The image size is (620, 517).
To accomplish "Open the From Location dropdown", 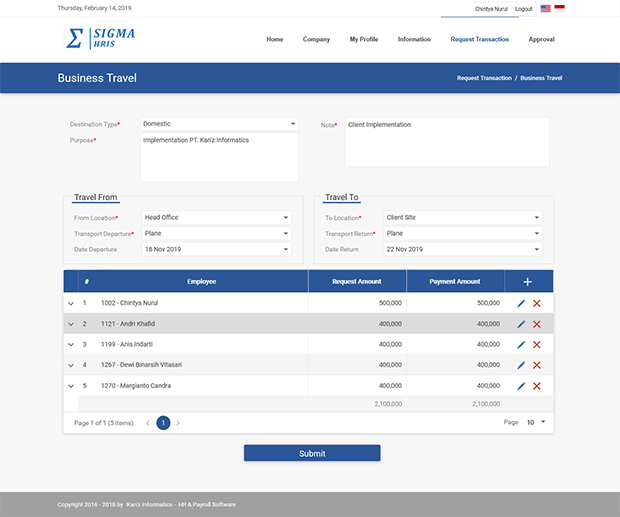I will pyautogui.click(x=217, y=217).
